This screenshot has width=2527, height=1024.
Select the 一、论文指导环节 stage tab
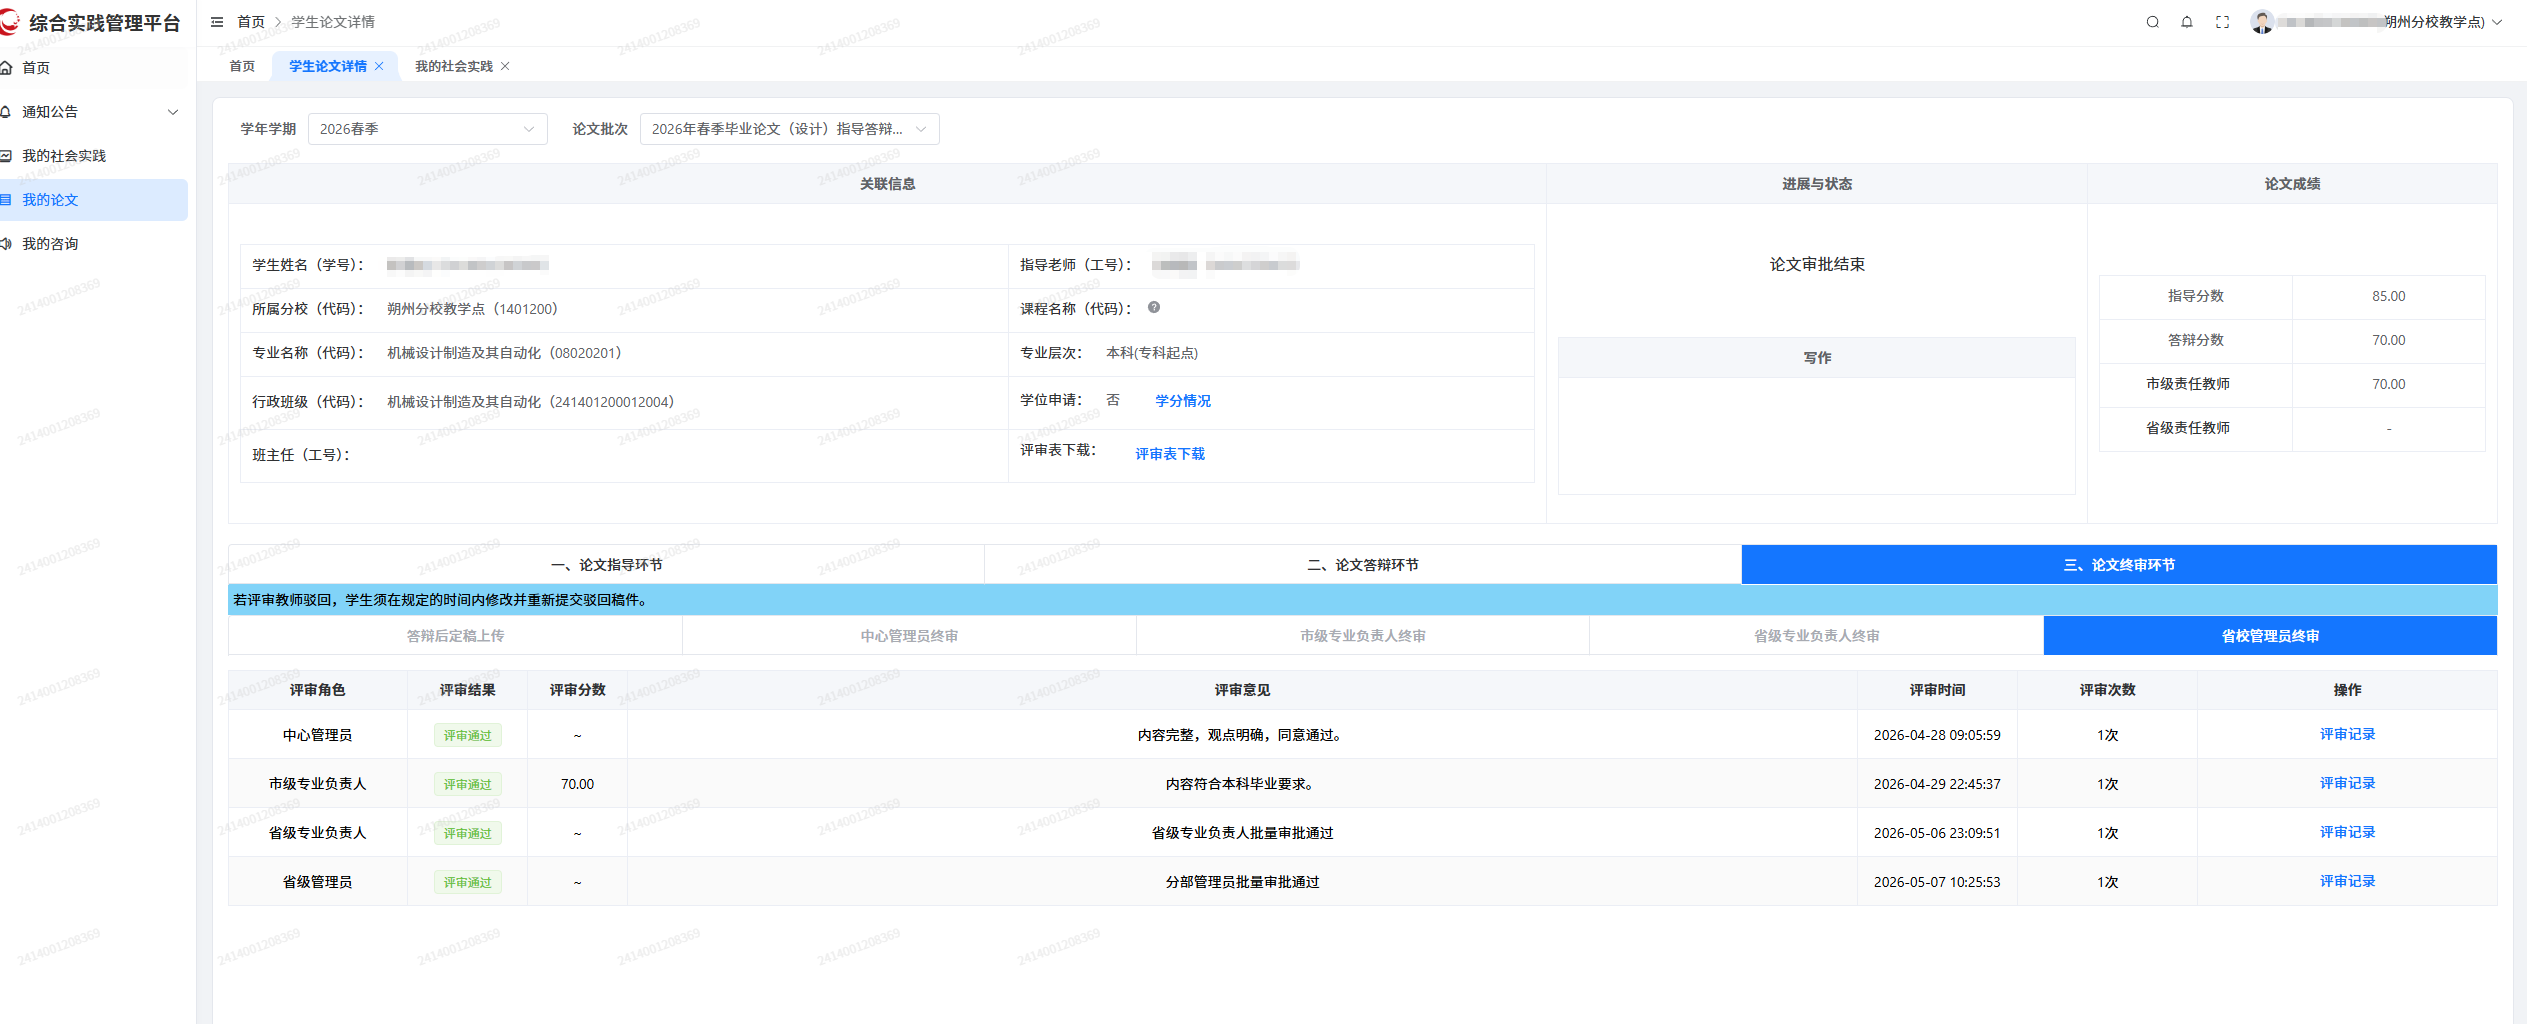(x=606, y=565)
